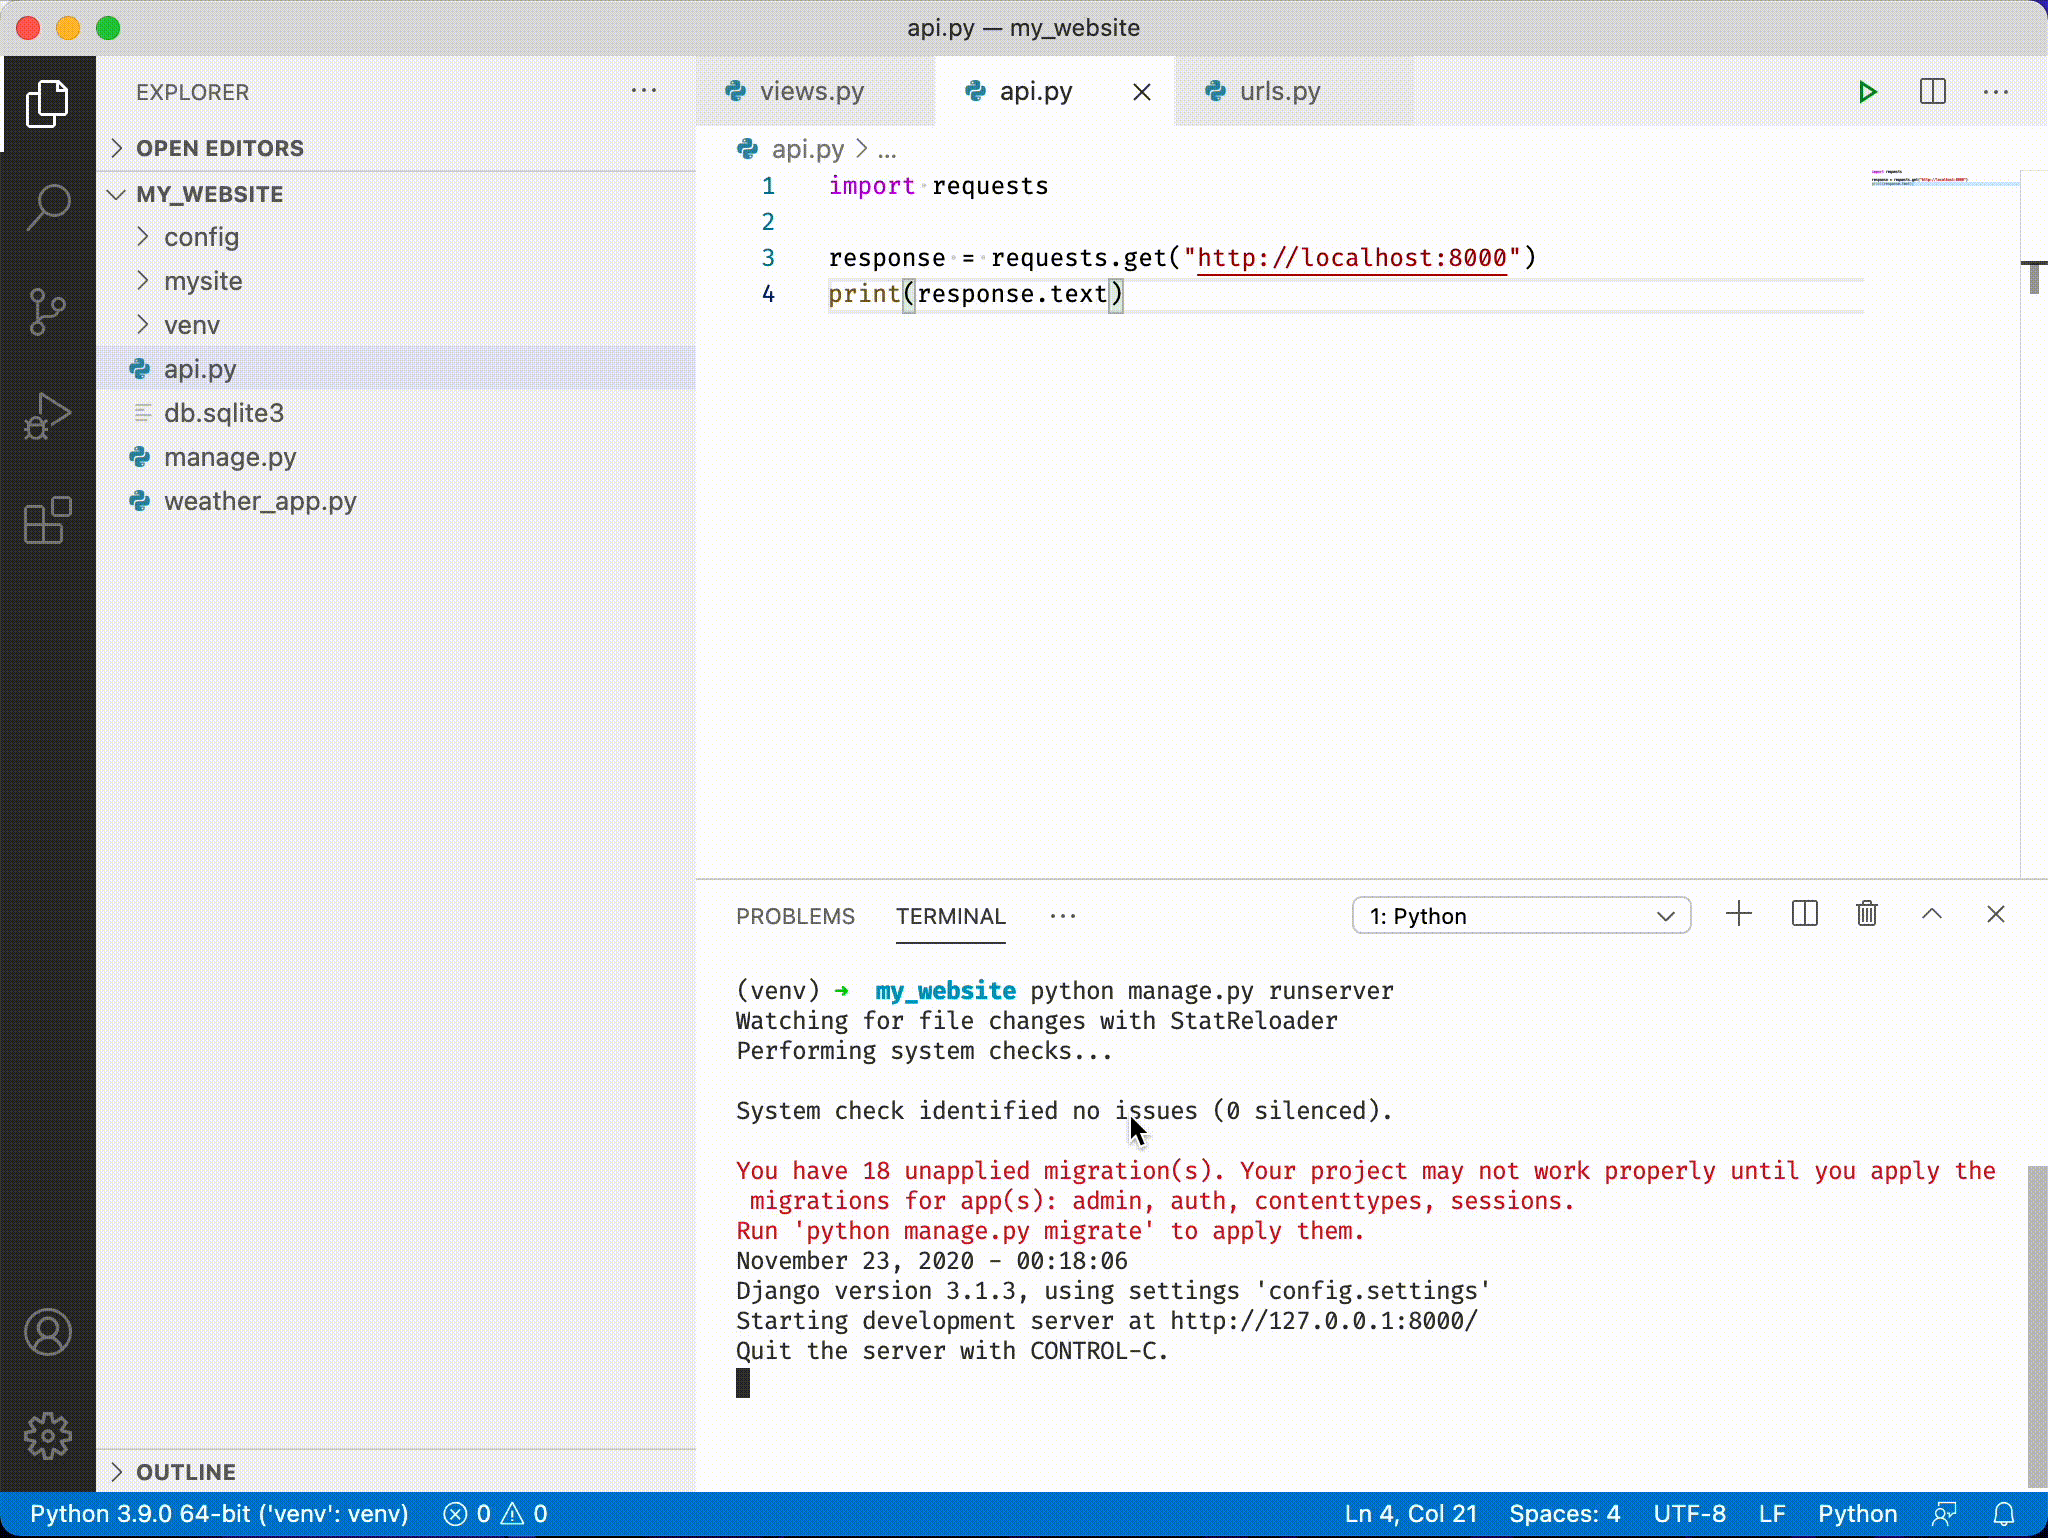The width and height of the screenshot is (2048, 1538).
Task: Open the '1: Python' terminal dropdown
Action: 1520,915
